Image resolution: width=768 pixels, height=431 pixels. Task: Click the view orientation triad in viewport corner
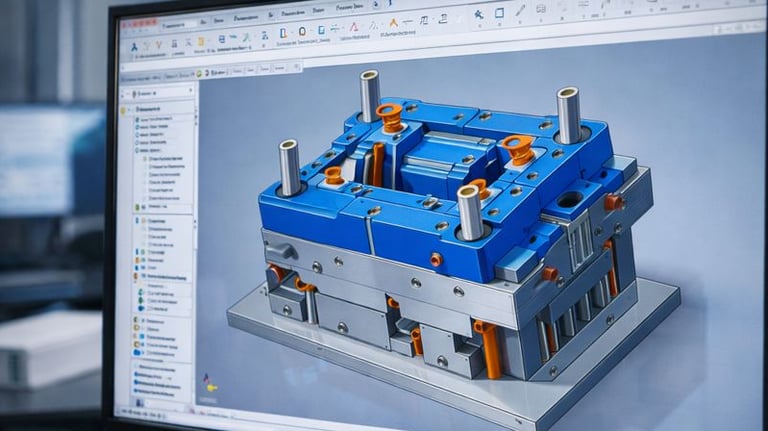tap(209, 383)
